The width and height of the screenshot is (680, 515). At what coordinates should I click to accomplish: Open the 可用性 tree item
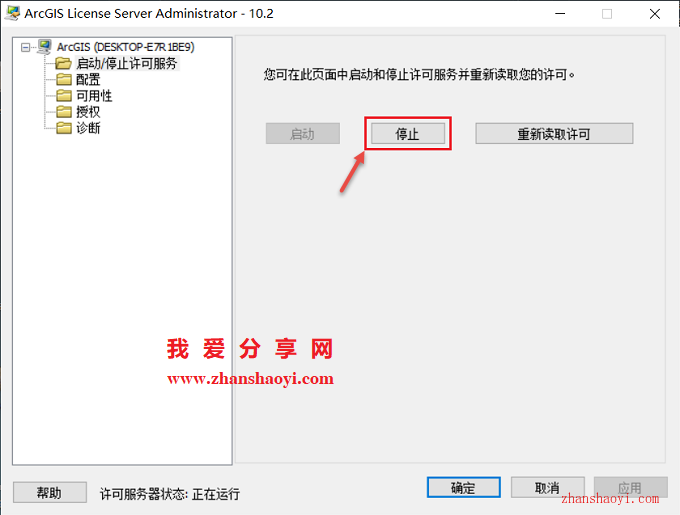[x=94, y=96]
